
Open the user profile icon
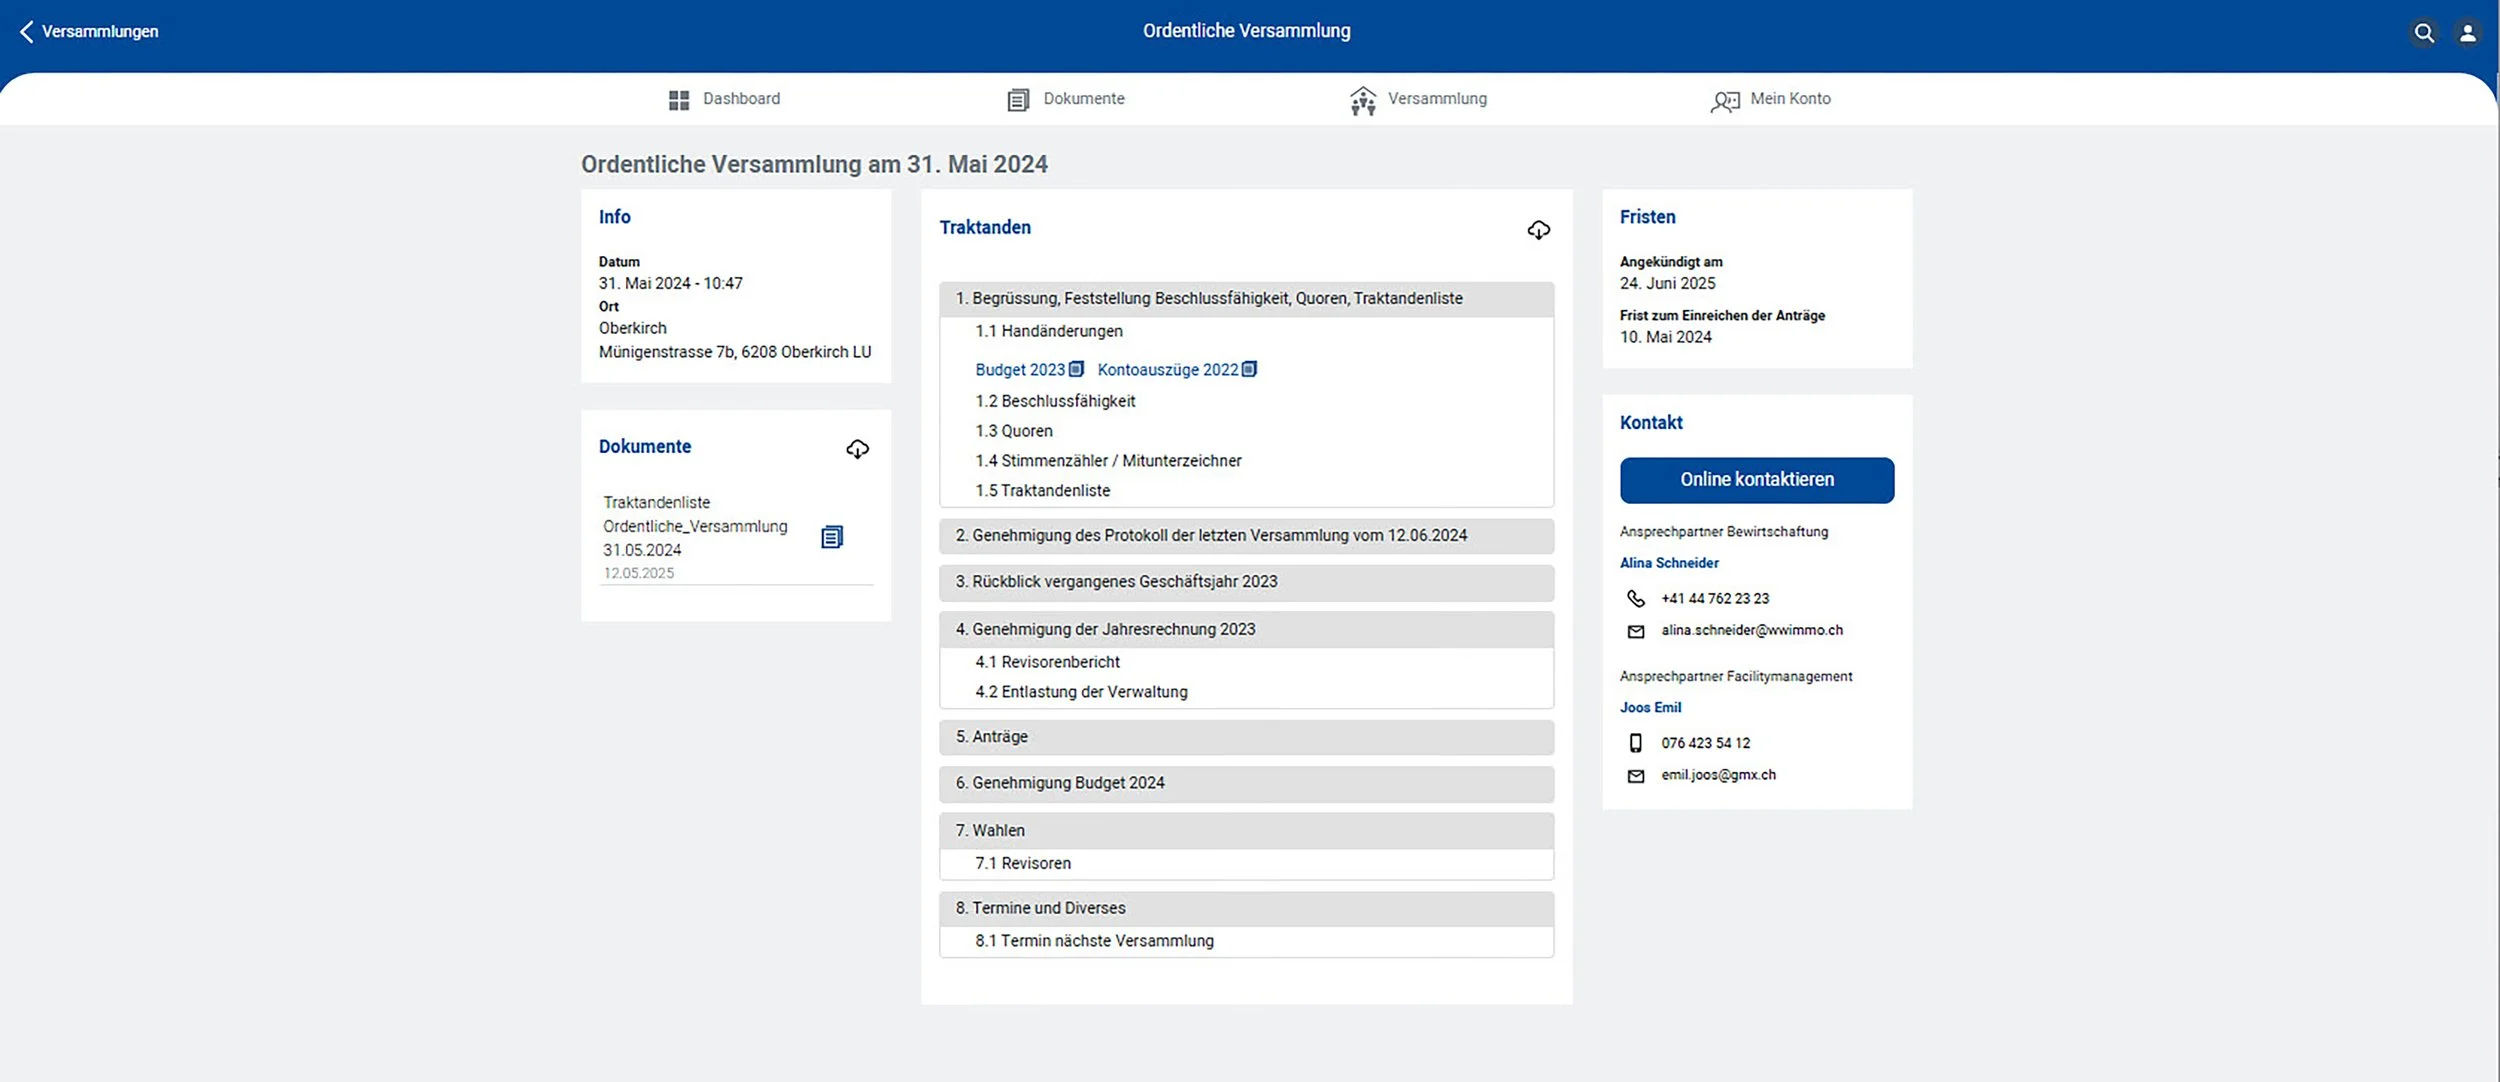tap(2467, 33)
